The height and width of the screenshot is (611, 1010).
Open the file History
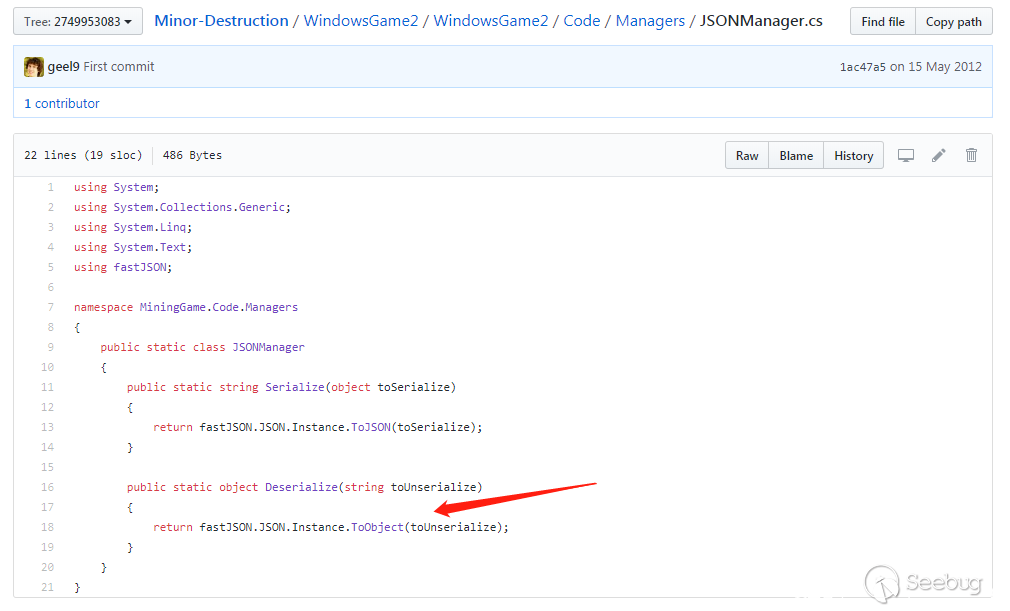tap(853, 155)
